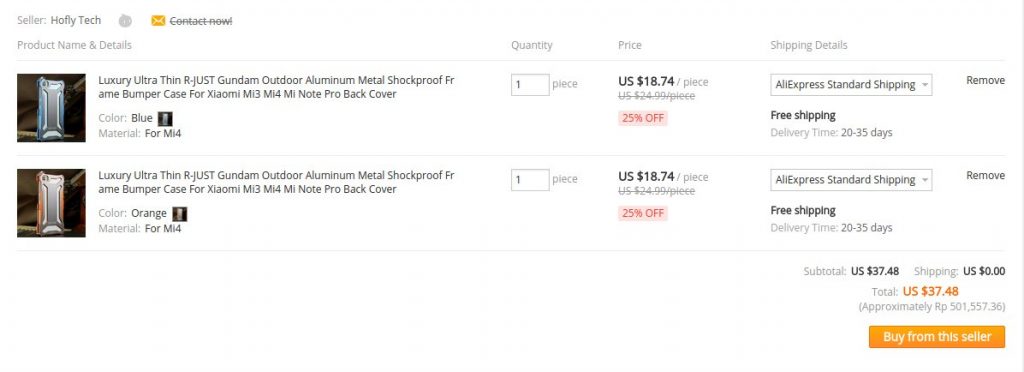
Task: Click the 25% OFF badge on the Blue case
Action: click(x=643, y=118)
